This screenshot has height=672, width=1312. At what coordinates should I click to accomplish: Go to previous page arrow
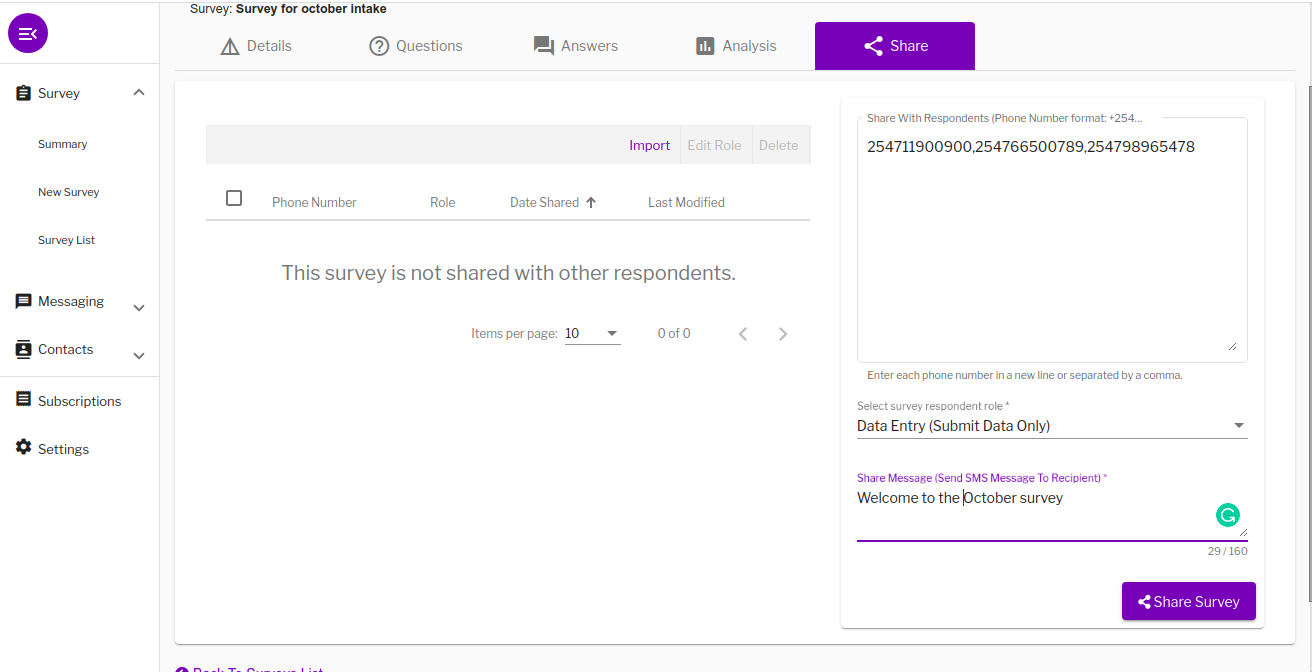click(743, 334)
